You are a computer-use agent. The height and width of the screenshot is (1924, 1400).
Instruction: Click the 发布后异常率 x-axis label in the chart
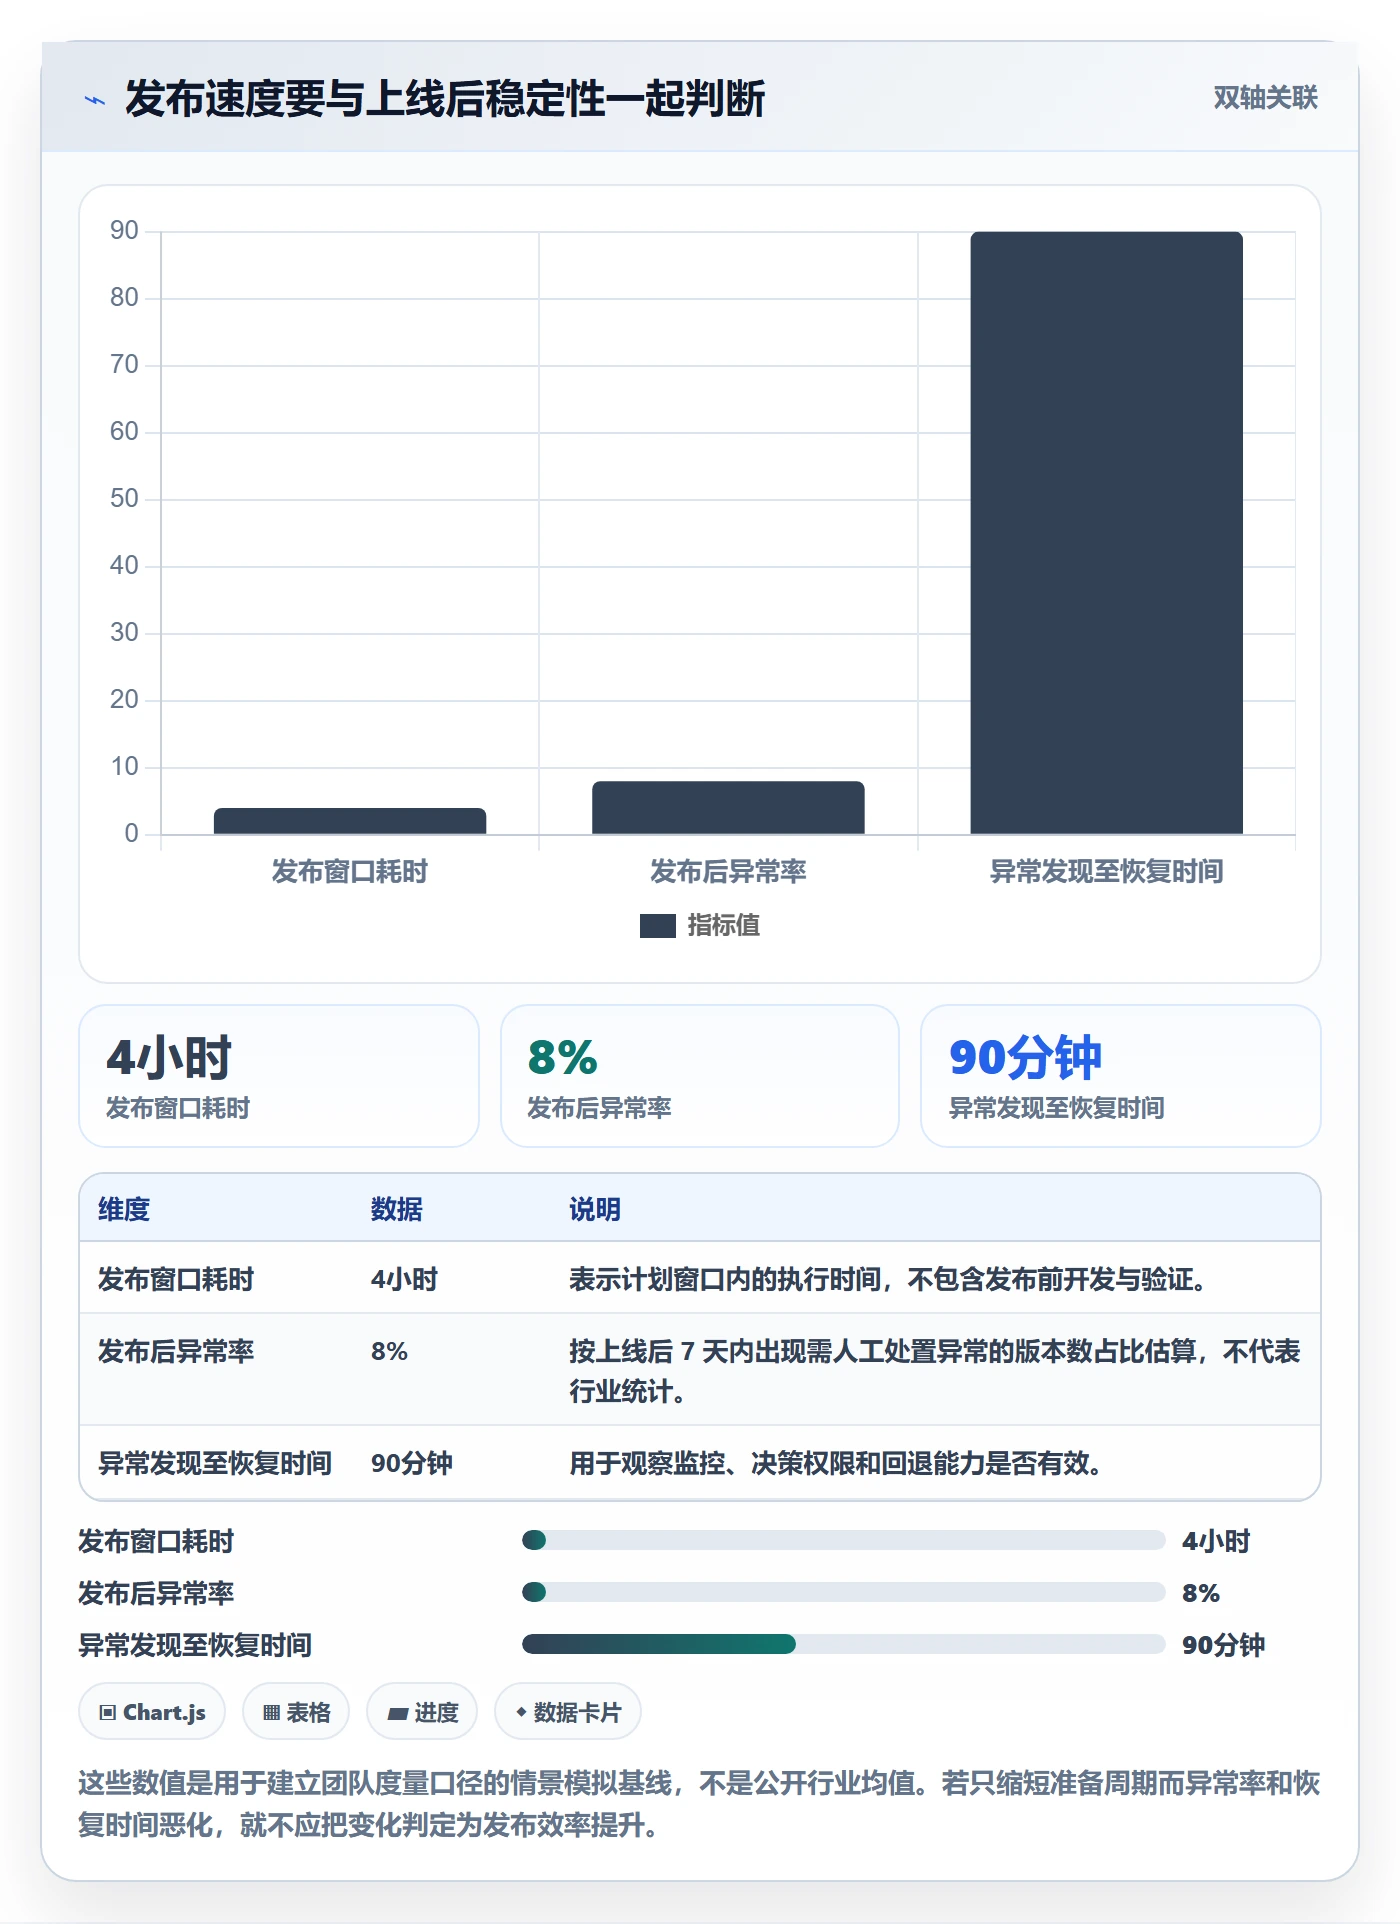(x=728, y=872)
